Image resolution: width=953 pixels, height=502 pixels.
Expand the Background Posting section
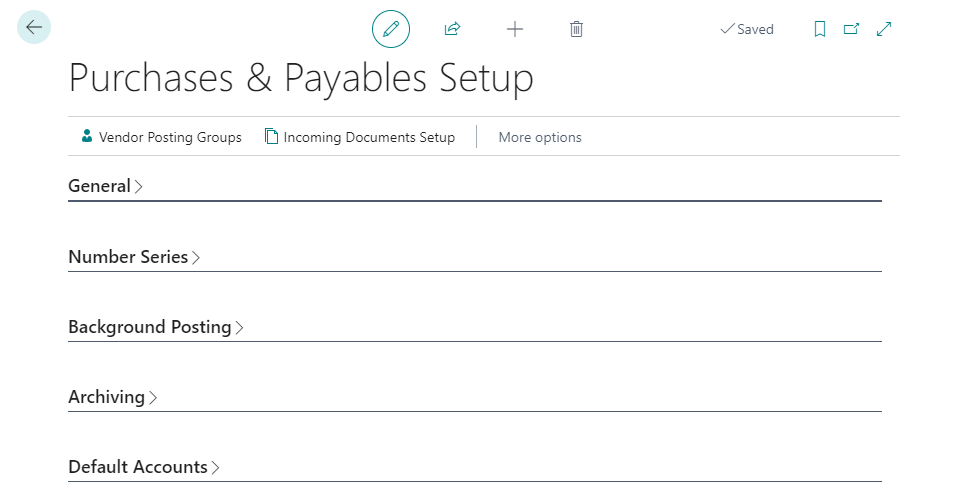tap(150, 327)
